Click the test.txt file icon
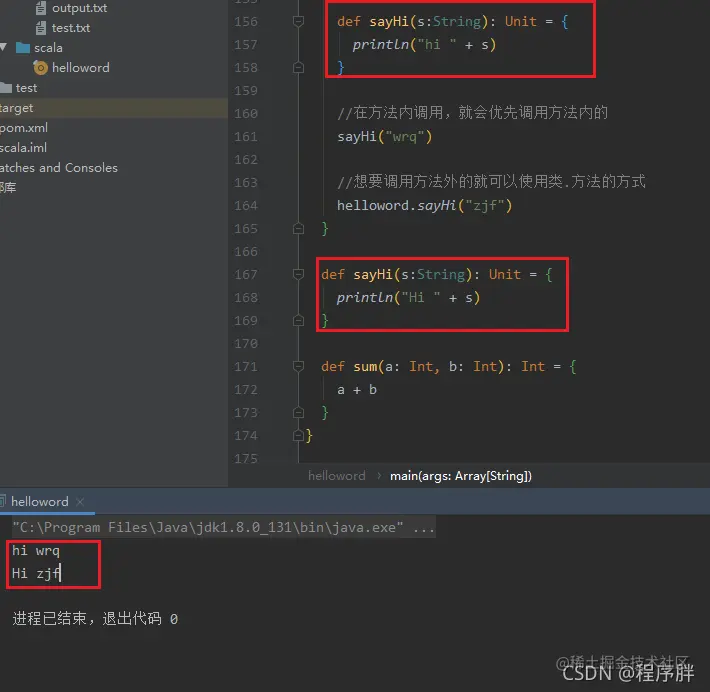This screenshot has height=692, width=710. 41,28
